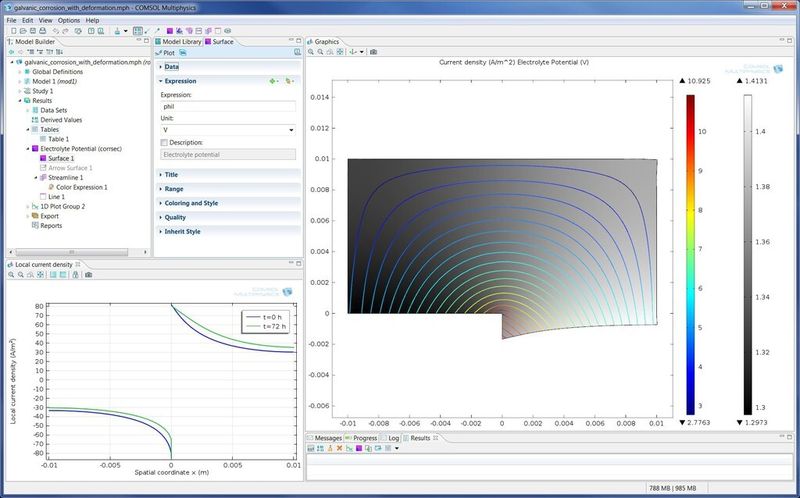800x498 pixels.
Task: Open the Options menu
Action: coord(68,20)
